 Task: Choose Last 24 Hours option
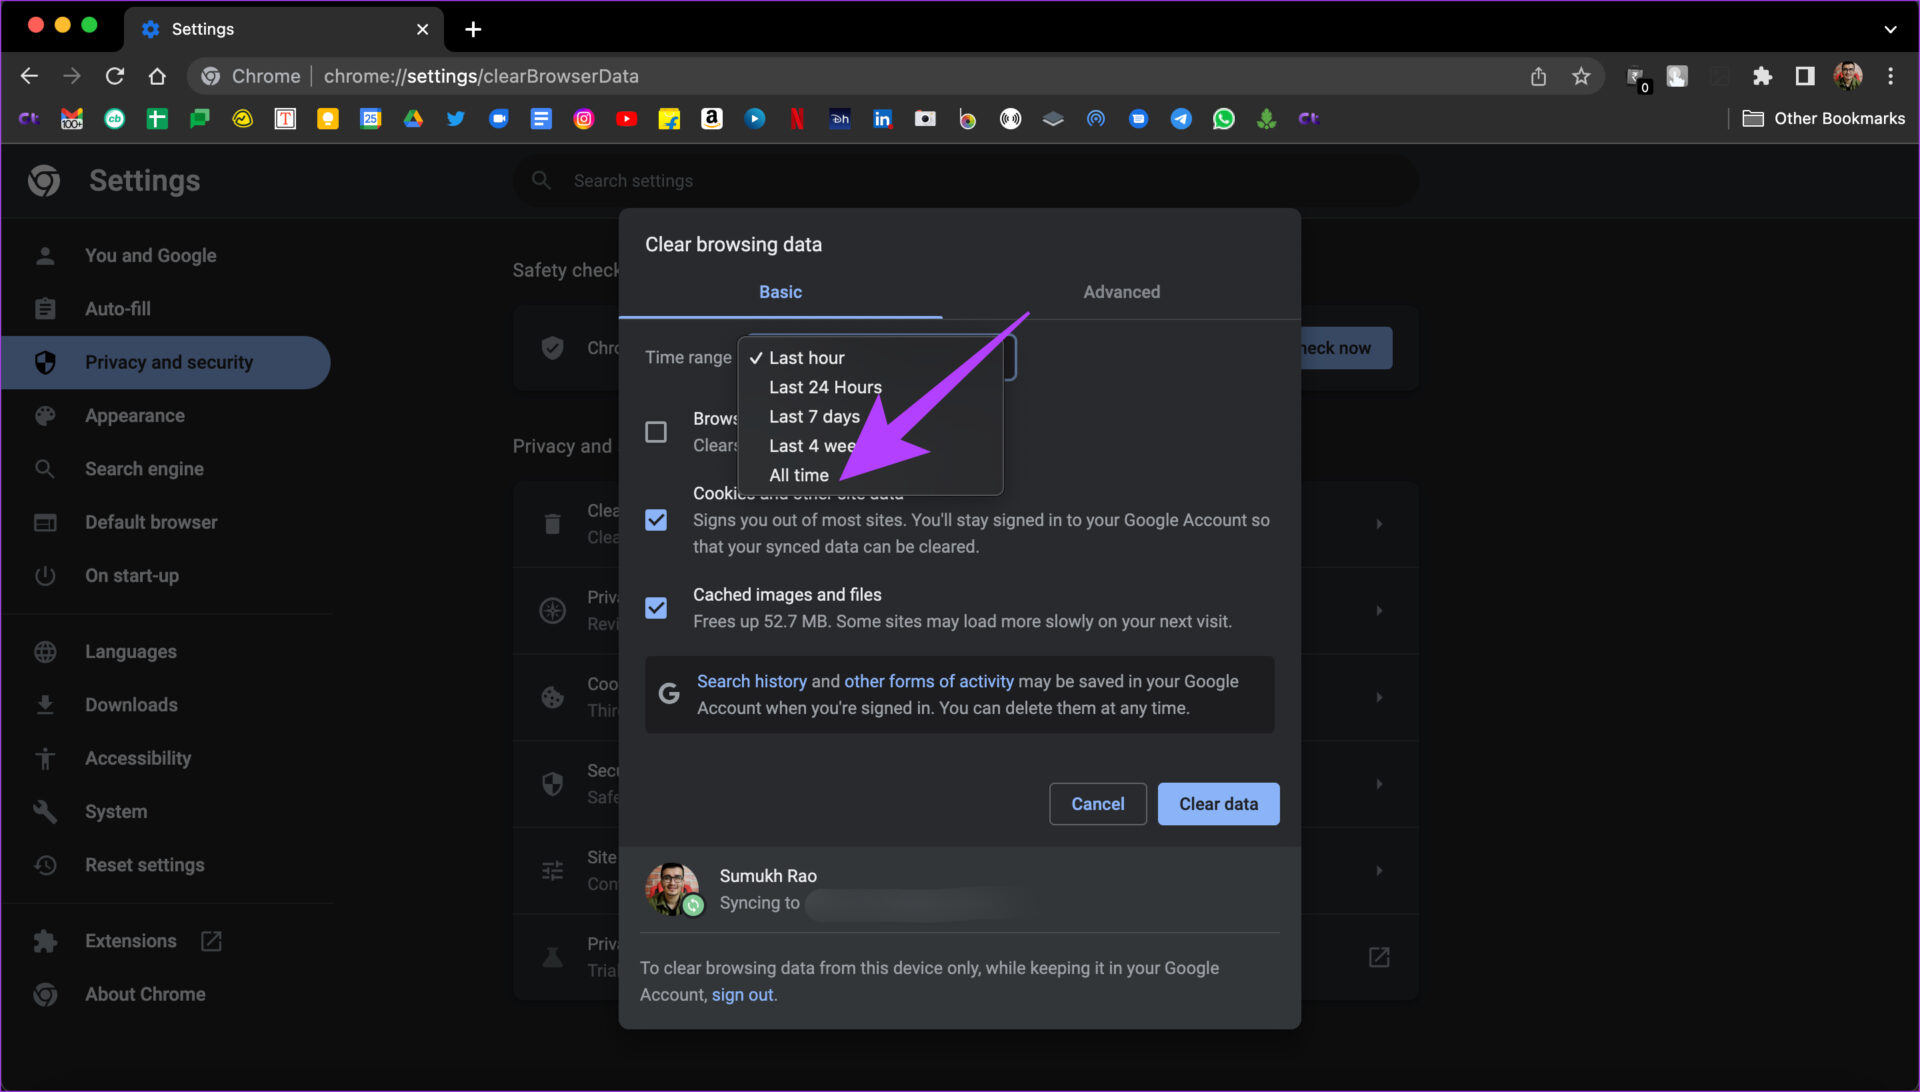(x=825, y=387)
